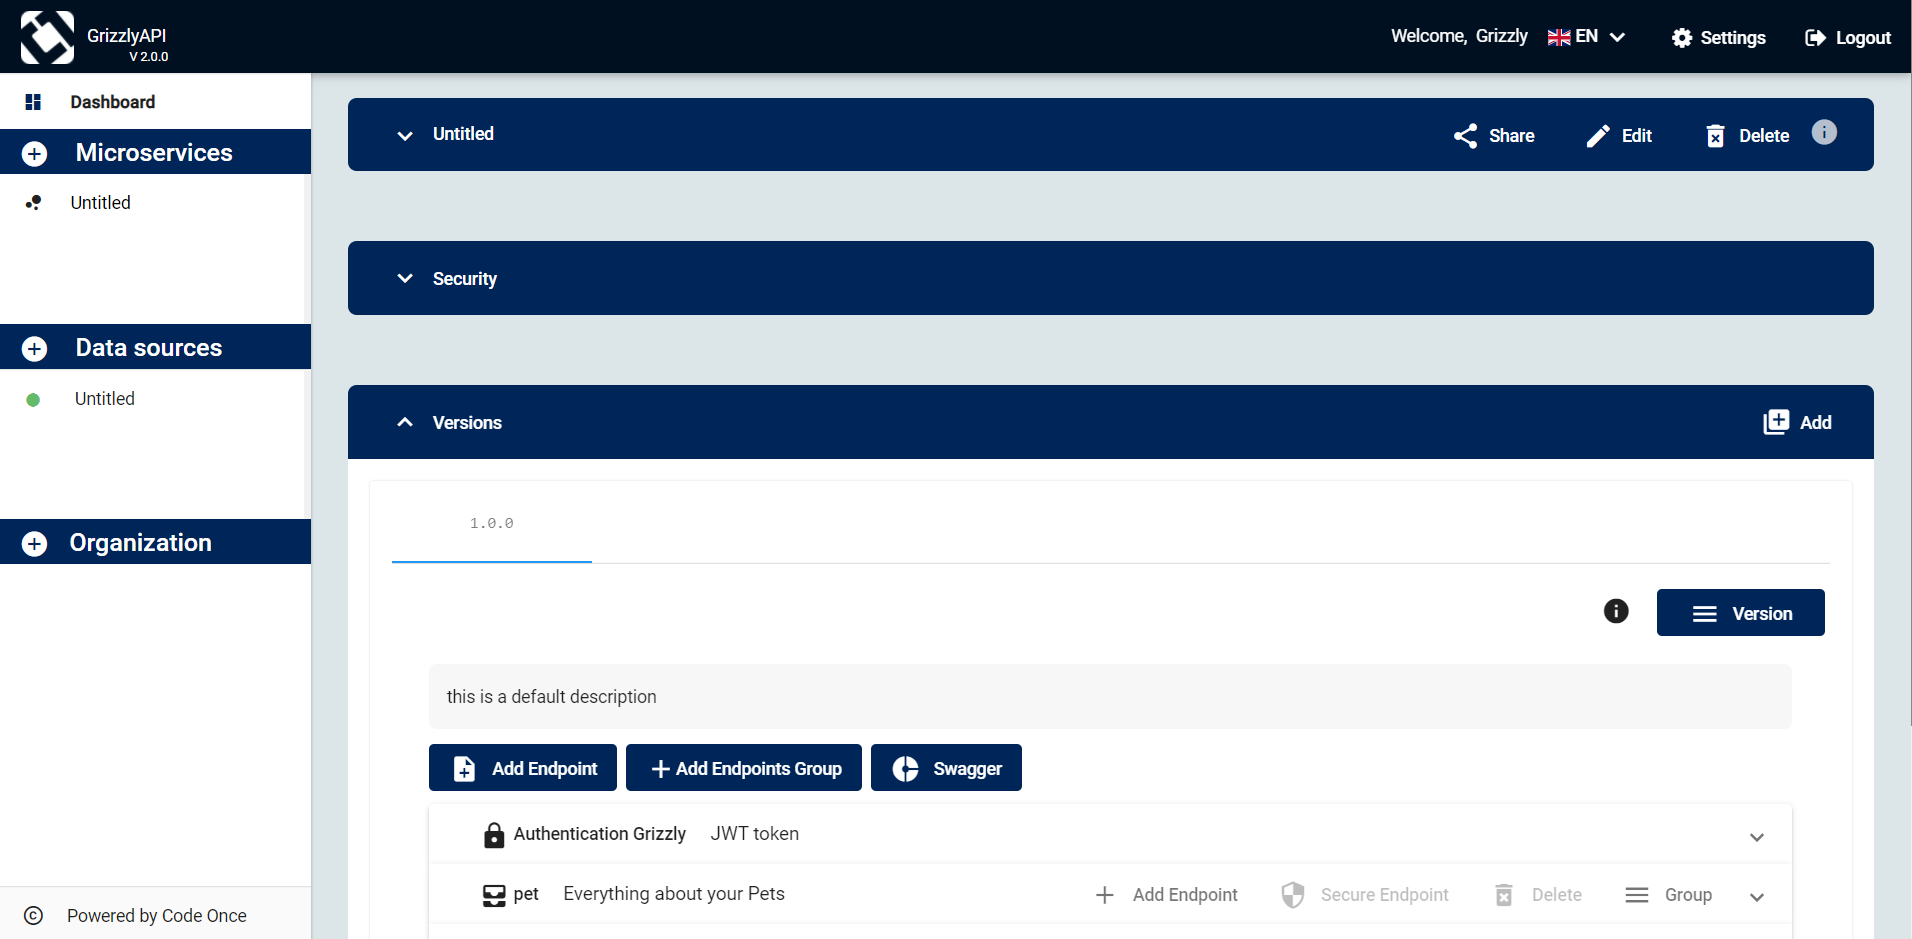Open the Dashboard grid icon
Viewport: 1912px width, 939px height.
click(33, 102)
